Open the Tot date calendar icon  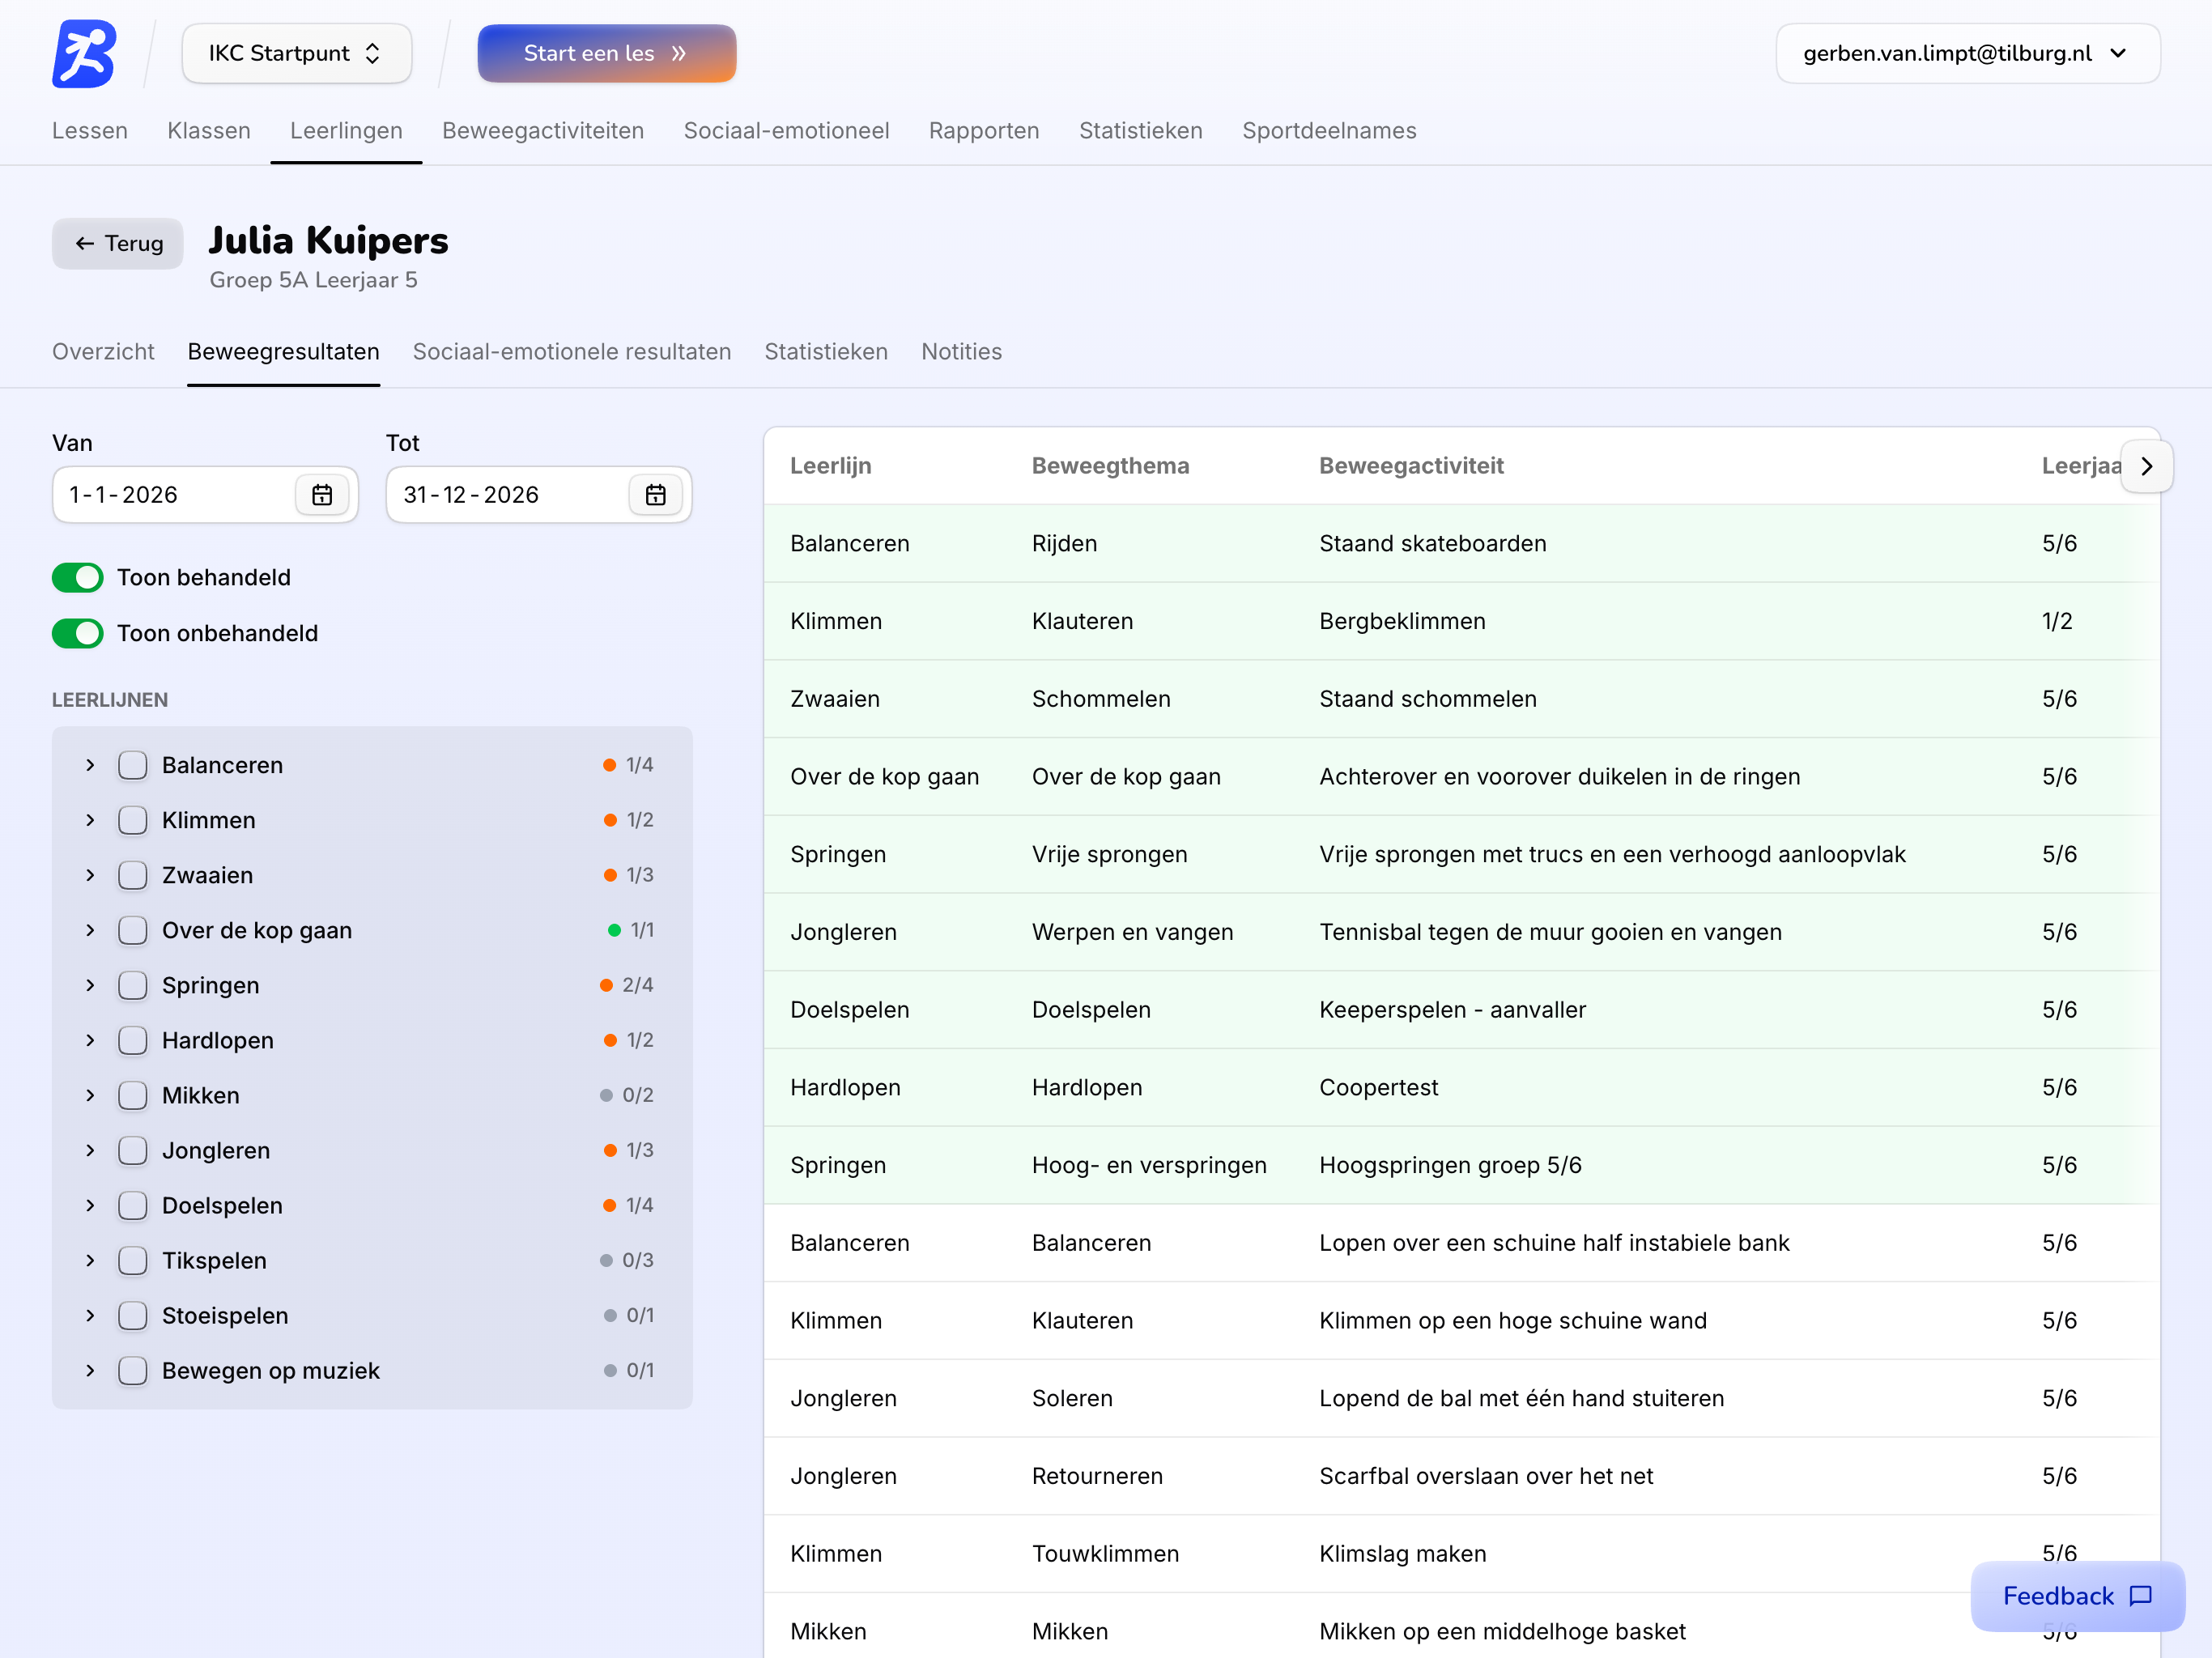[656, 495]
